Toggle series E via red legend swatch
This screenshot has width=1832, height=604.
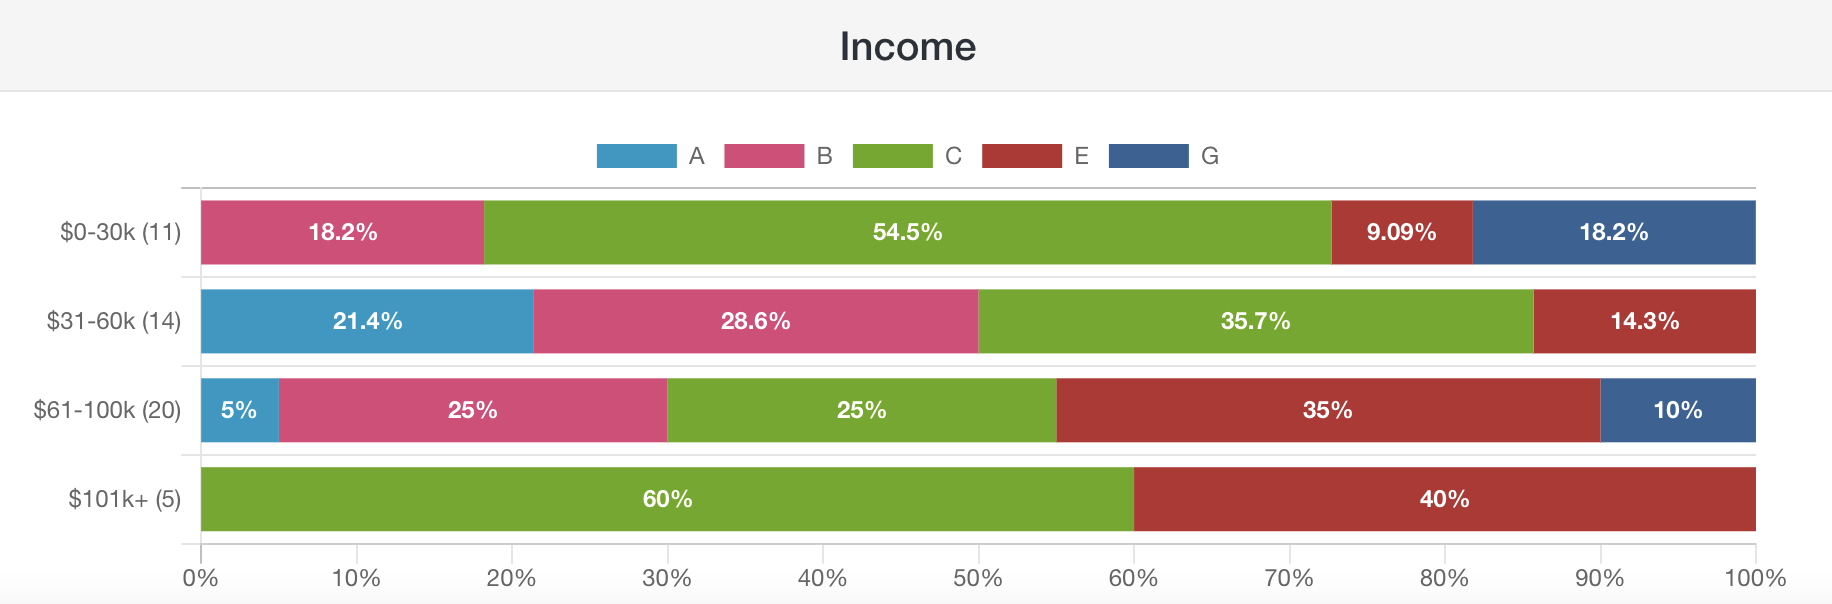(x=1021, y=156)
